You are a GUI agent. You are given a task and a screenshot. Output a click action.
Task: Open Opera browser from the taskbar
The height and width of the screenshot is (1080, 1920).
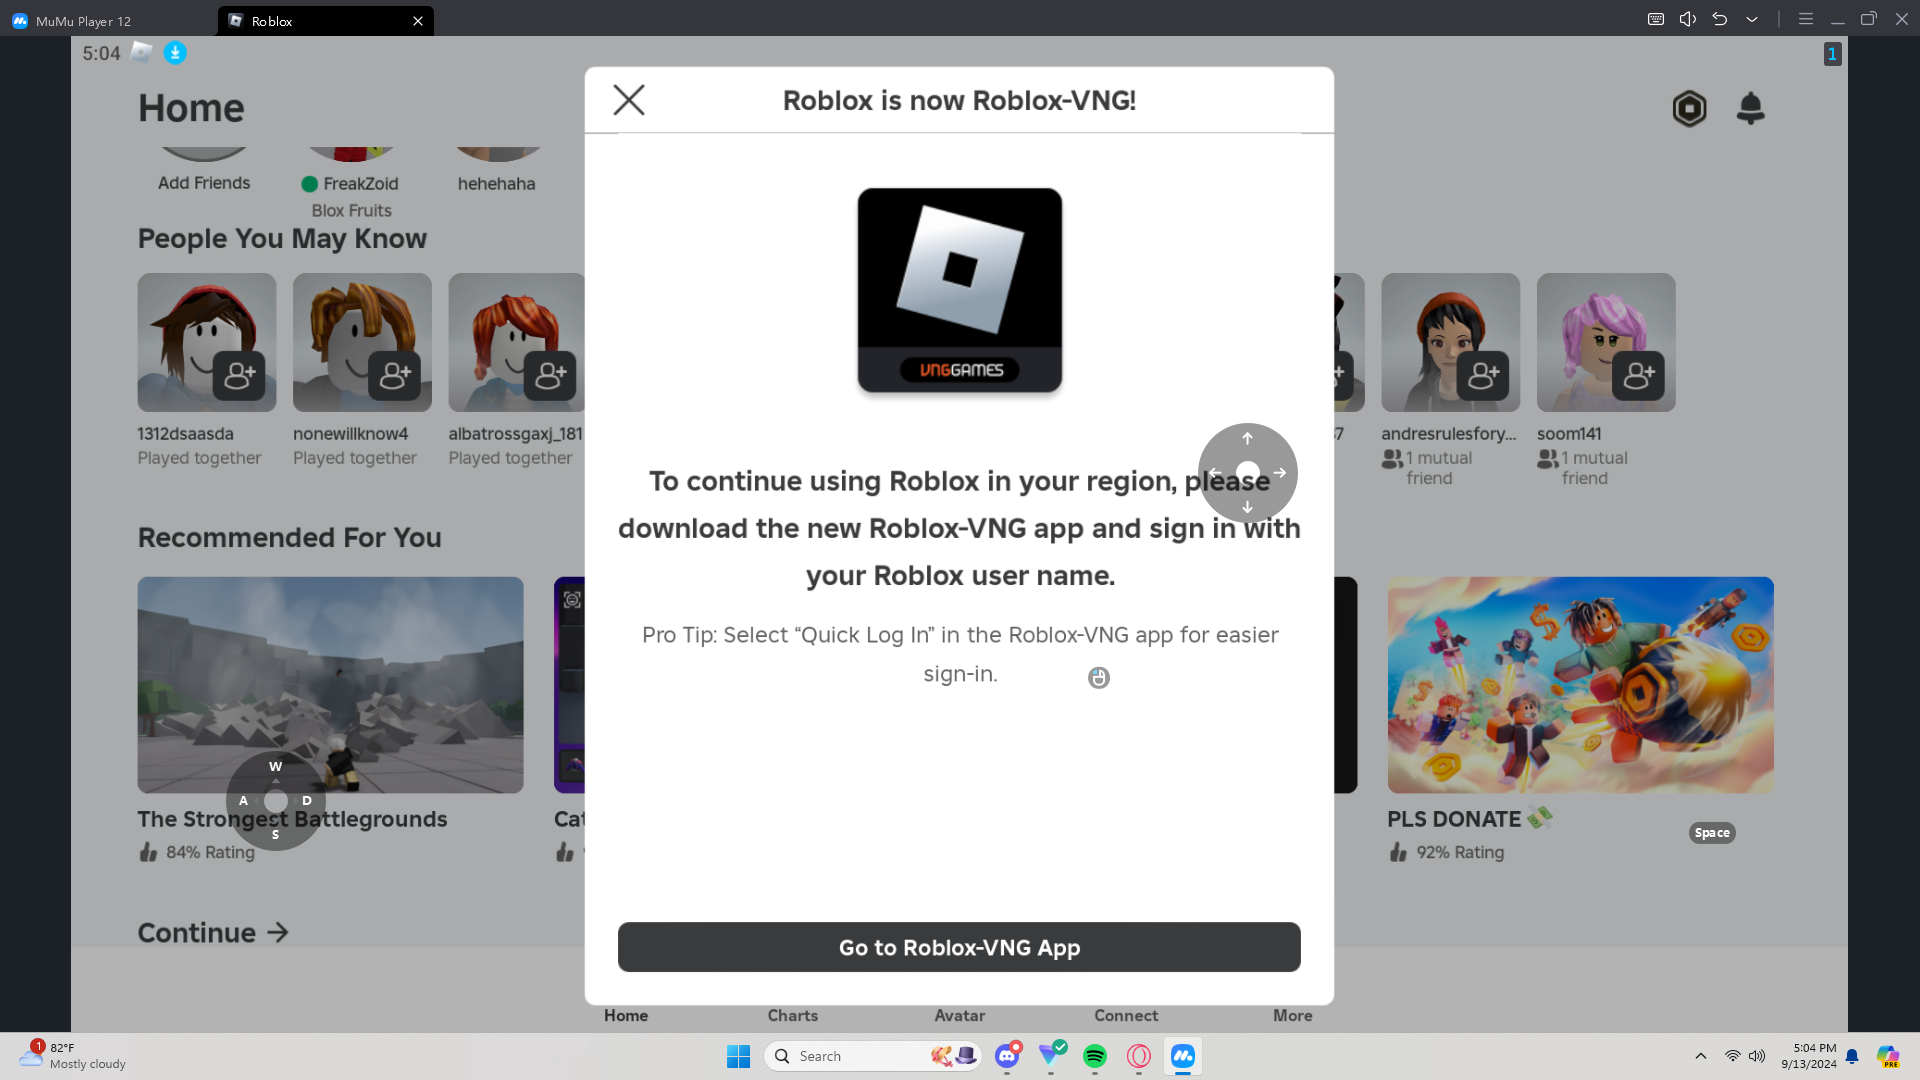point(1139,1056)
